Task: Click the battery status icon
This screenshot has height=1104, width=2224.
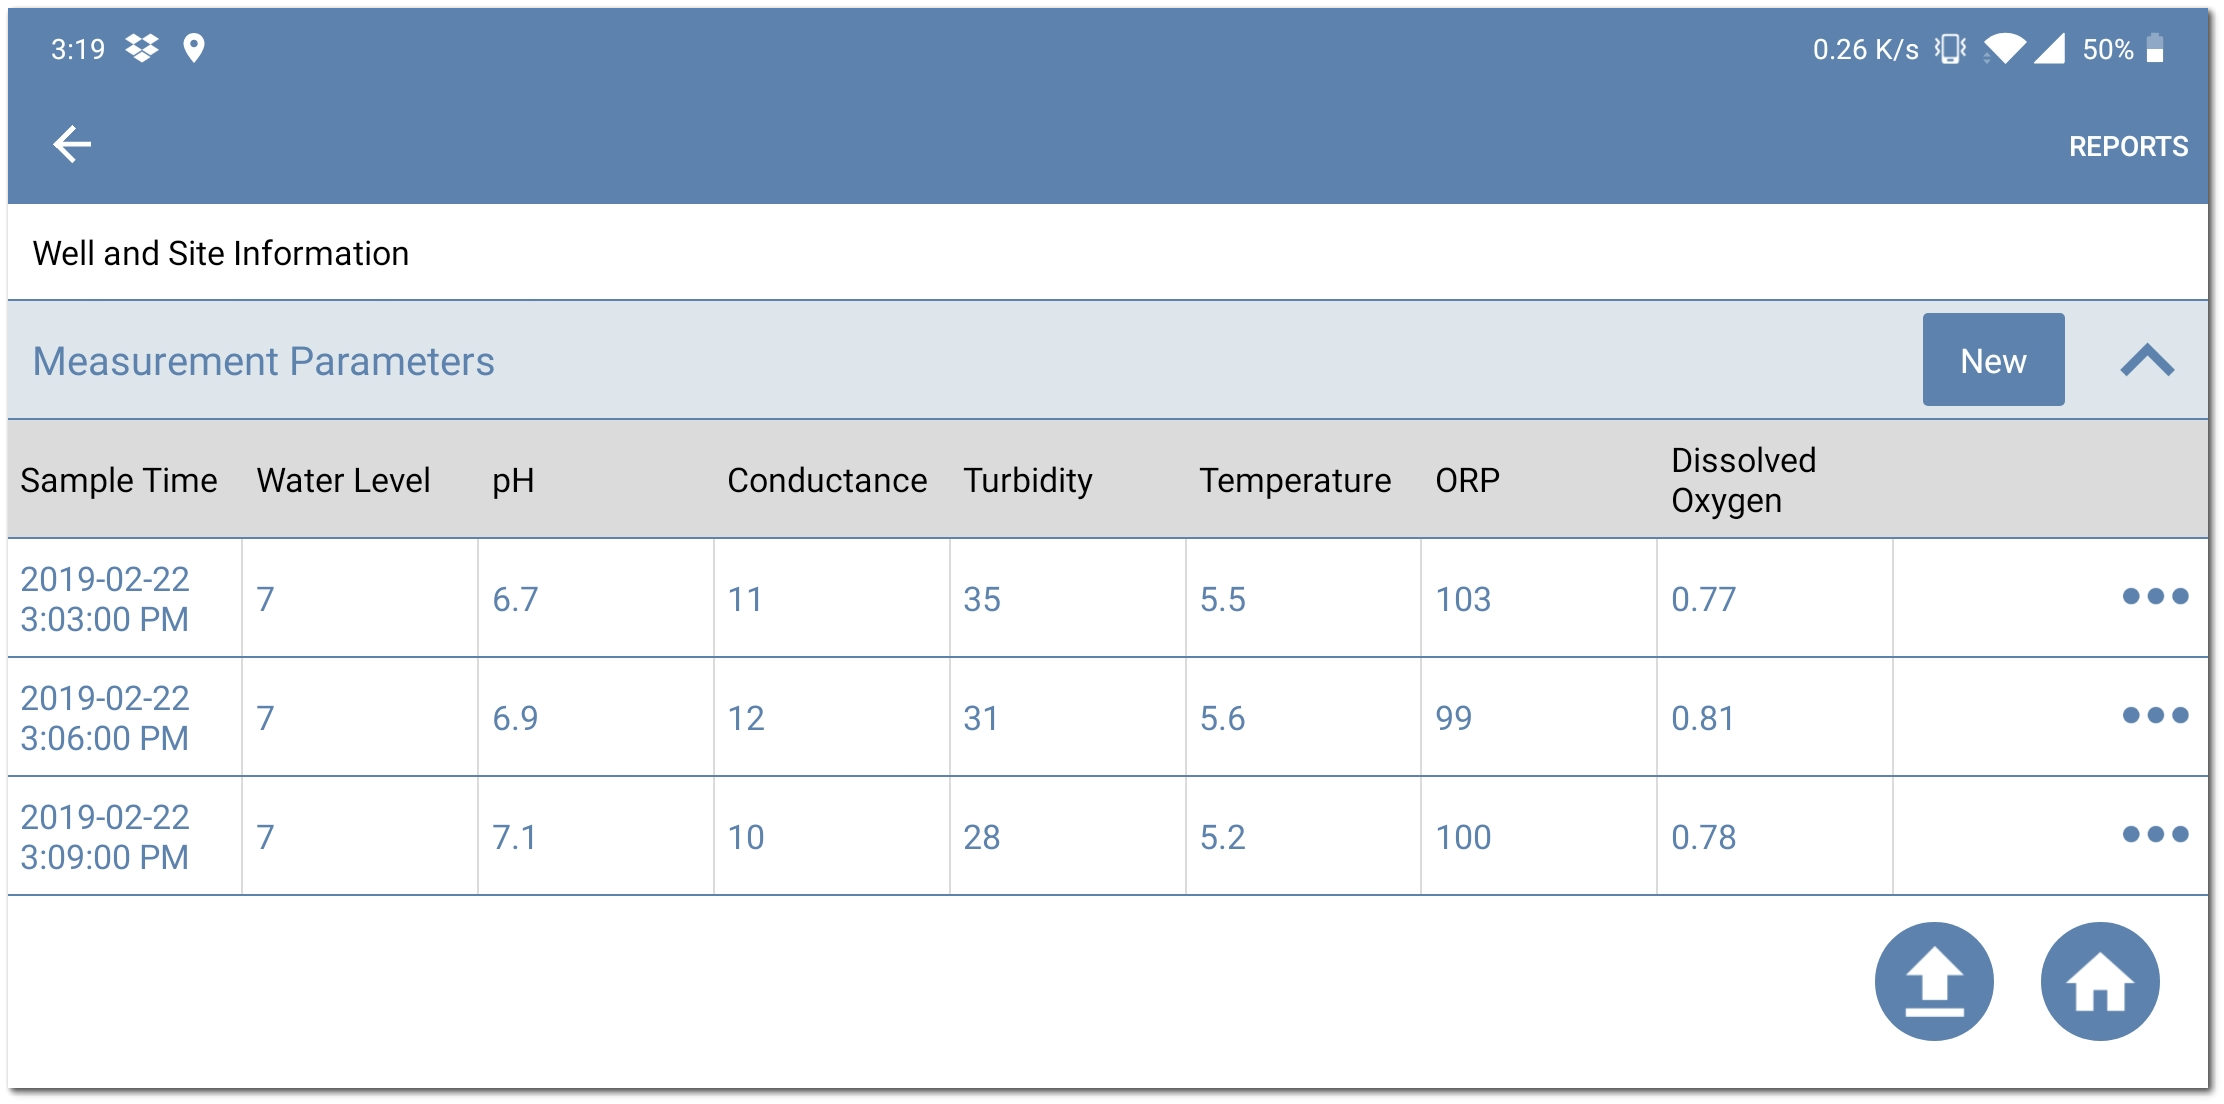Action: click(x=2156, y=48)
